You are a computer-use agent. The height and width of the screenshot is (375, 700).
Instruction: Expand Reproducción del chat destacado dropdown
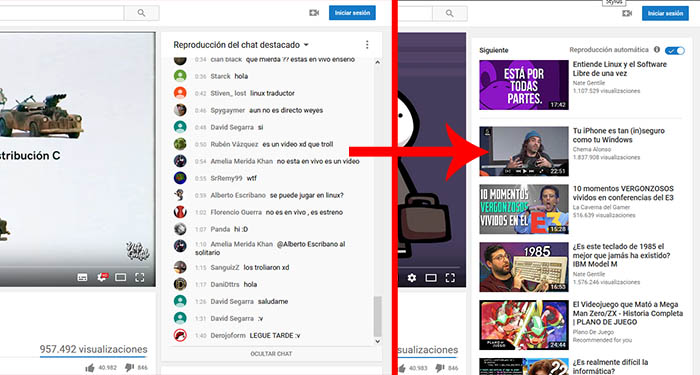[306, 45]
